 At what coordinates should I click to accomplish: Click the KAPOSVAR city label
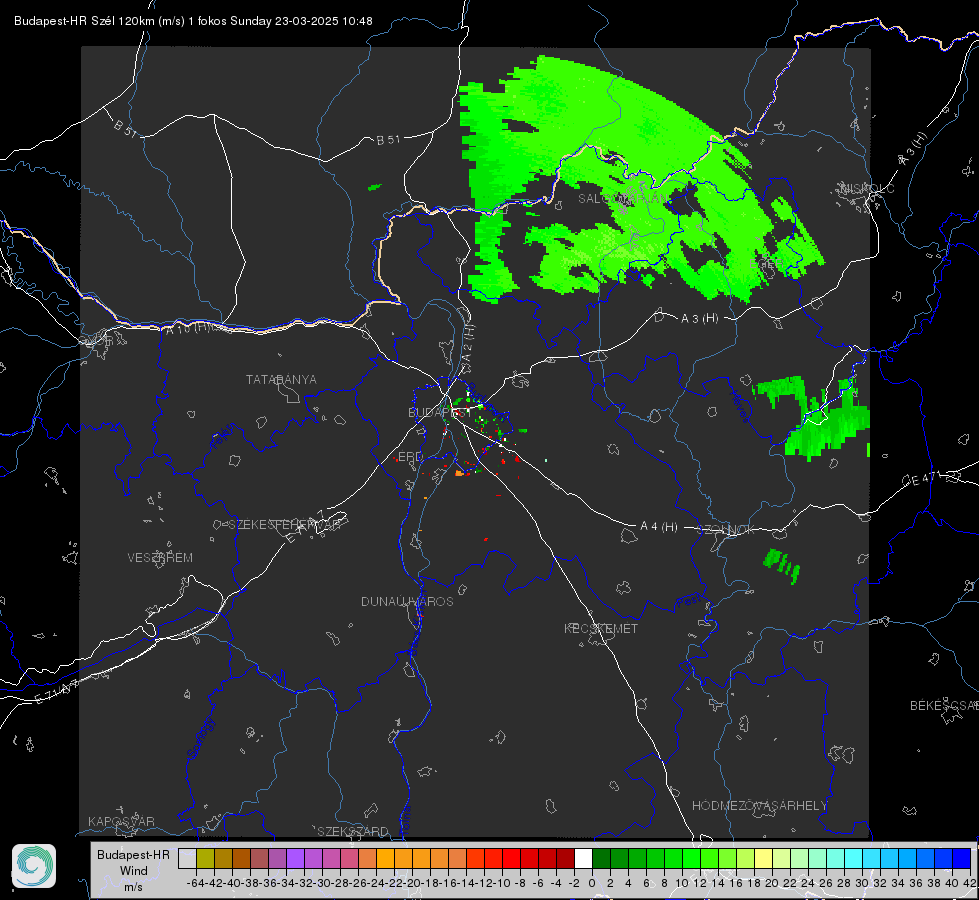pyautogui.click(x=121, y=822)
